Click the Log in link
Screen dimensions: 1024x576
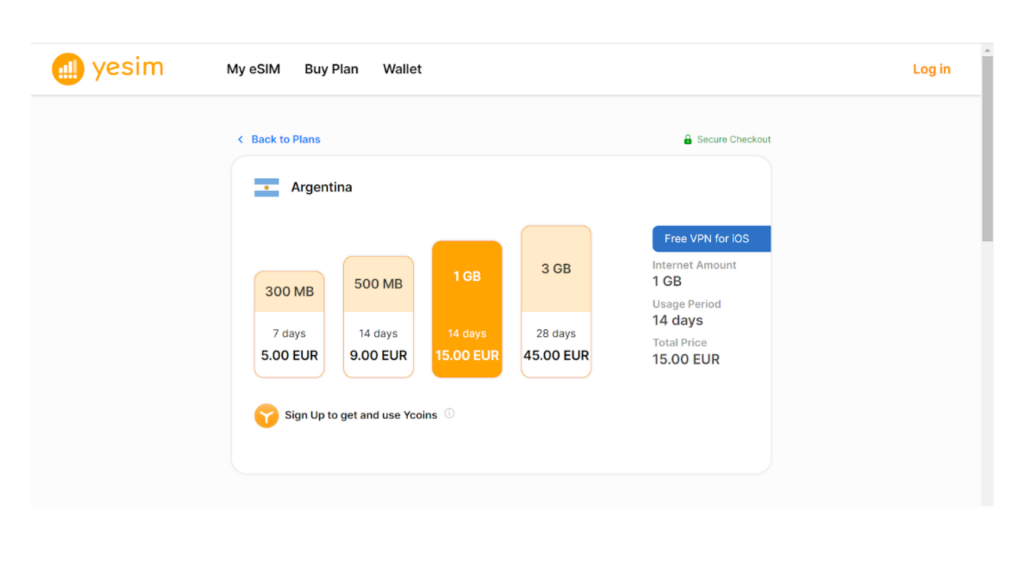[931, 69]
